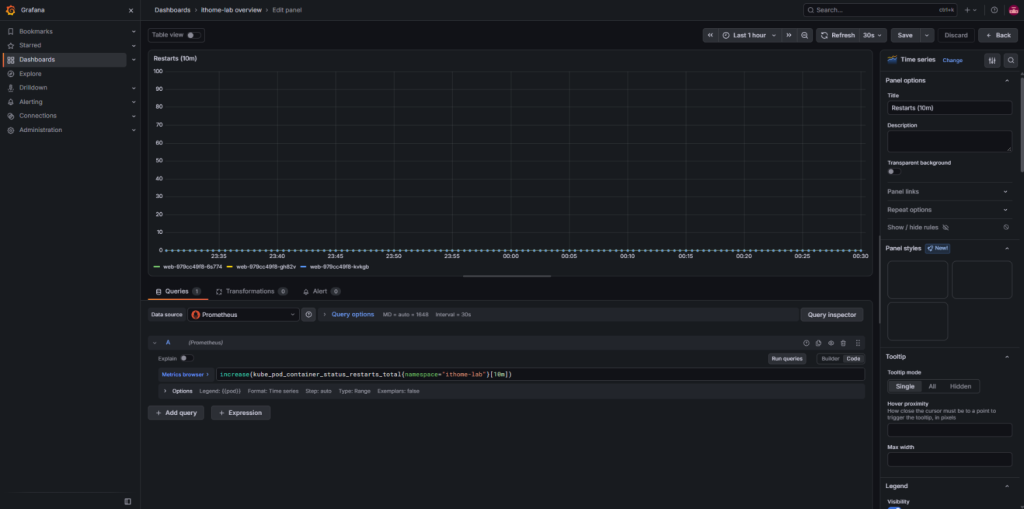The image size is (1024, 509).
Task: Click the Refresh button
Action: point(838,35)
